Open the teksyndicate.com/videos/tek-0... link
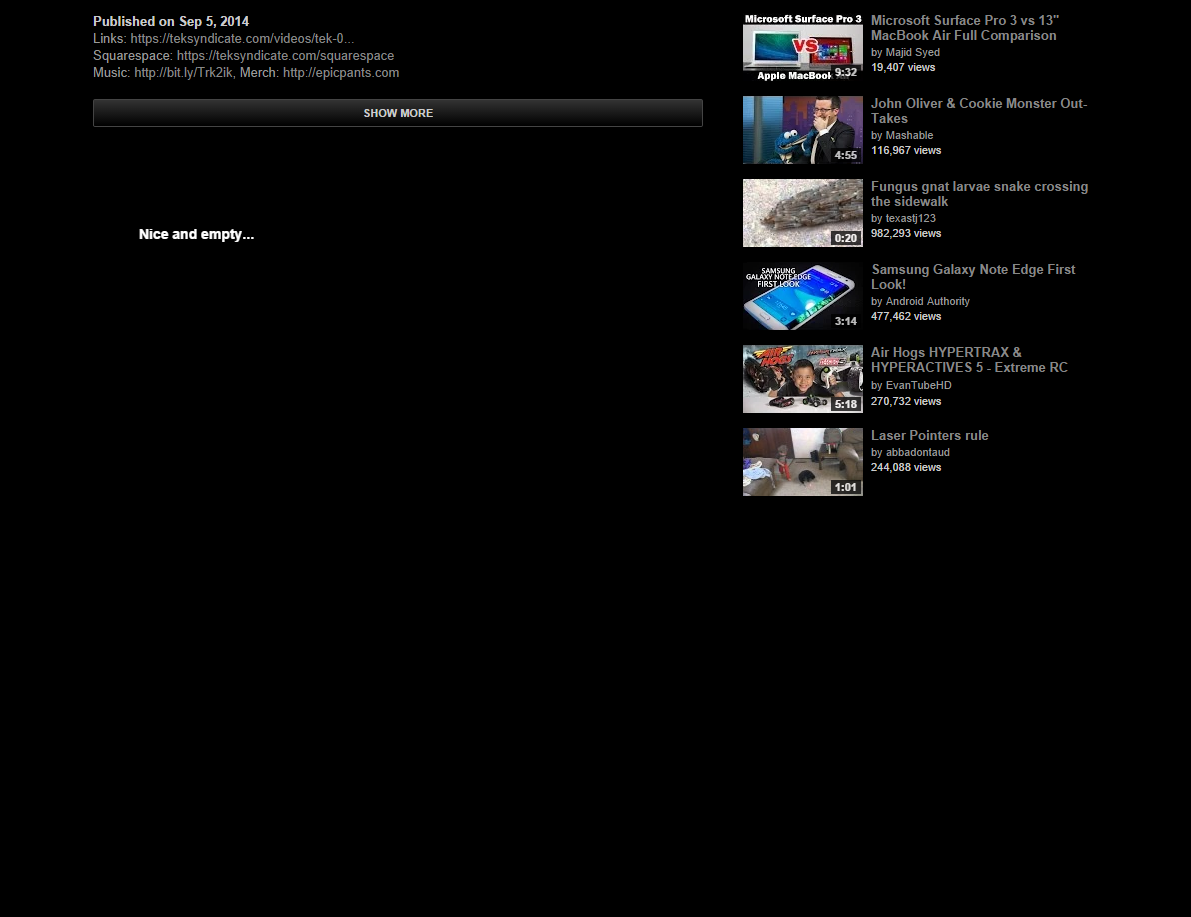This screenshot has width=1191, height=917. pyautogui.click(x=242, y=39)
